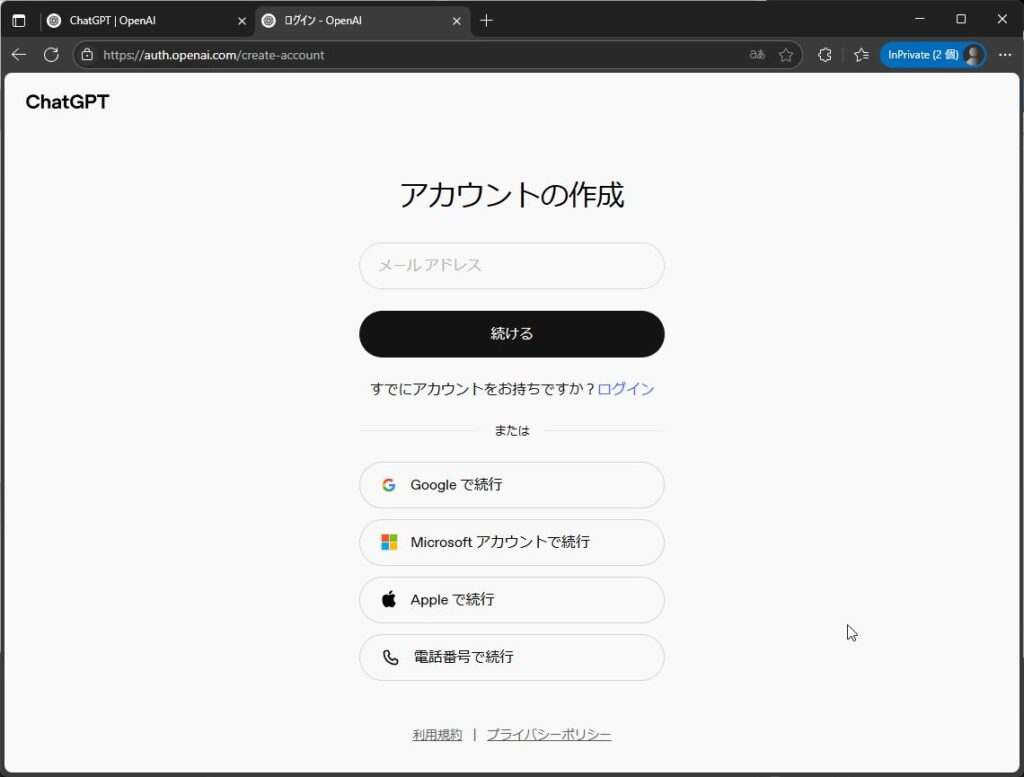Click the メールアドレス email input field
Viewport: 1024px width, 777px height.
click(512, 266)
